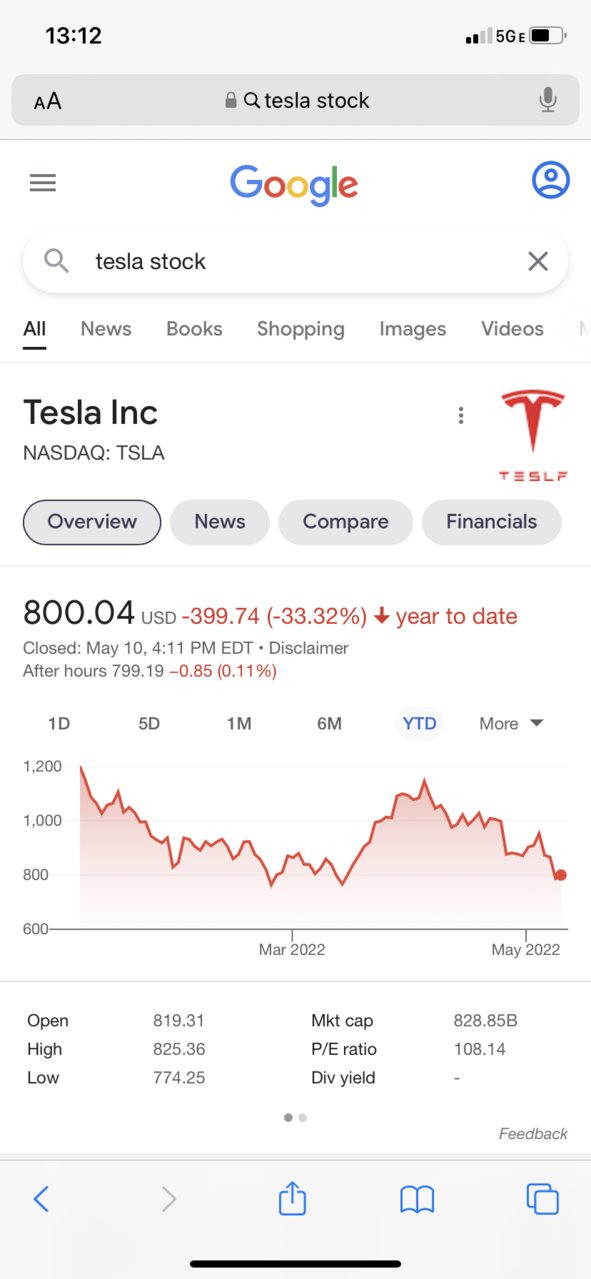
Task: Open the AA reader text-size menu
Action: (x=47, y=101)
